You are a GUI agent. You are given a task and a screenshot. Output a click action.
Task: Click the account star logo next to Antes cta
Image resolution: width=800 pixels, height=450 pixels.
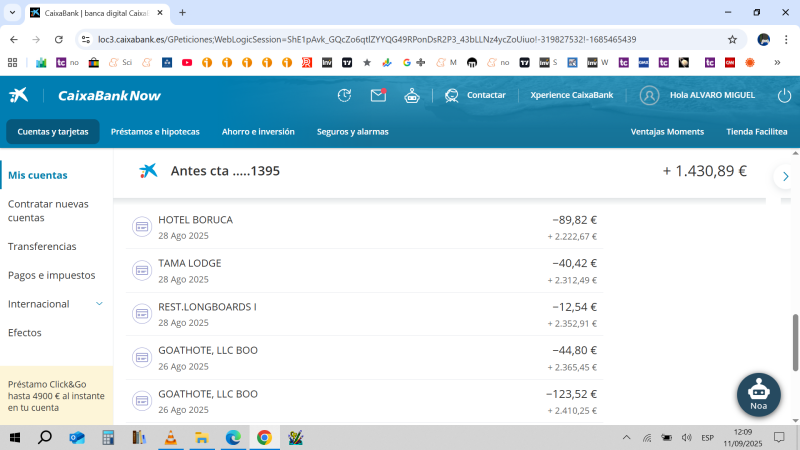[148, 171]
